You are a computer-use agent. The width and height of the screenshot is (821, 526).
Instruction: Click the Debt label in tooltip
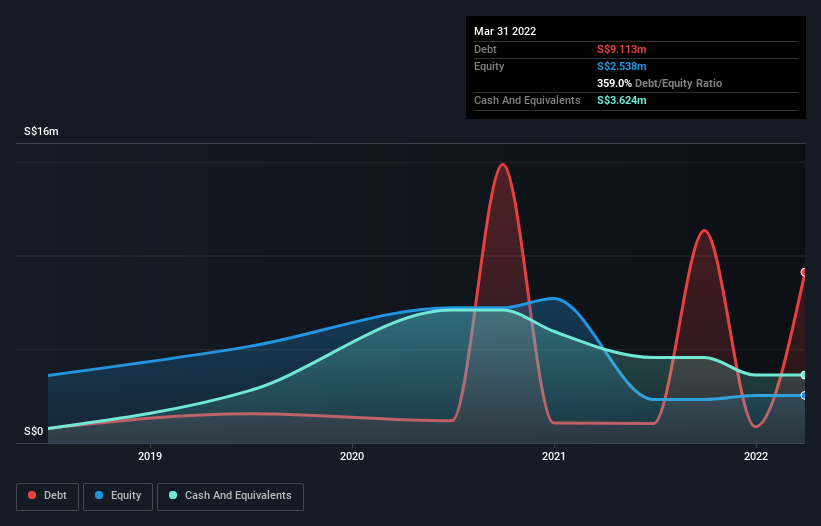coord(485,49)
